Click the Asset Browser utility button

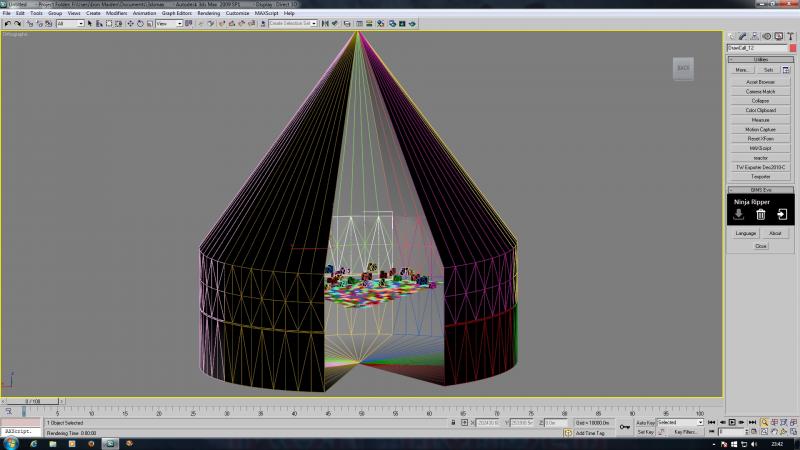760,82
